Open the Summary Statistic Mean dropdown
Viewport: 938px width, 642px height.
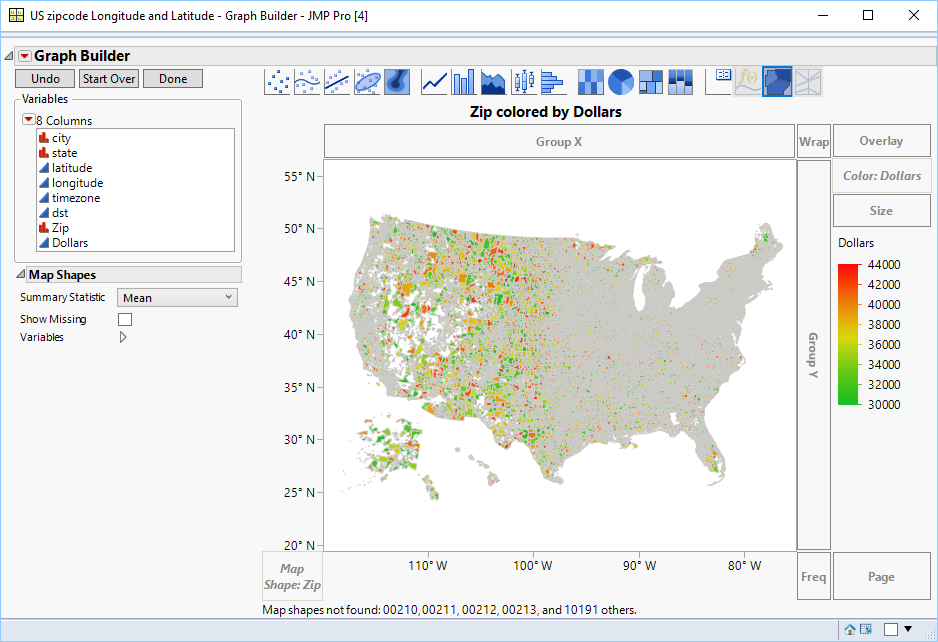(x=177, y=297)
